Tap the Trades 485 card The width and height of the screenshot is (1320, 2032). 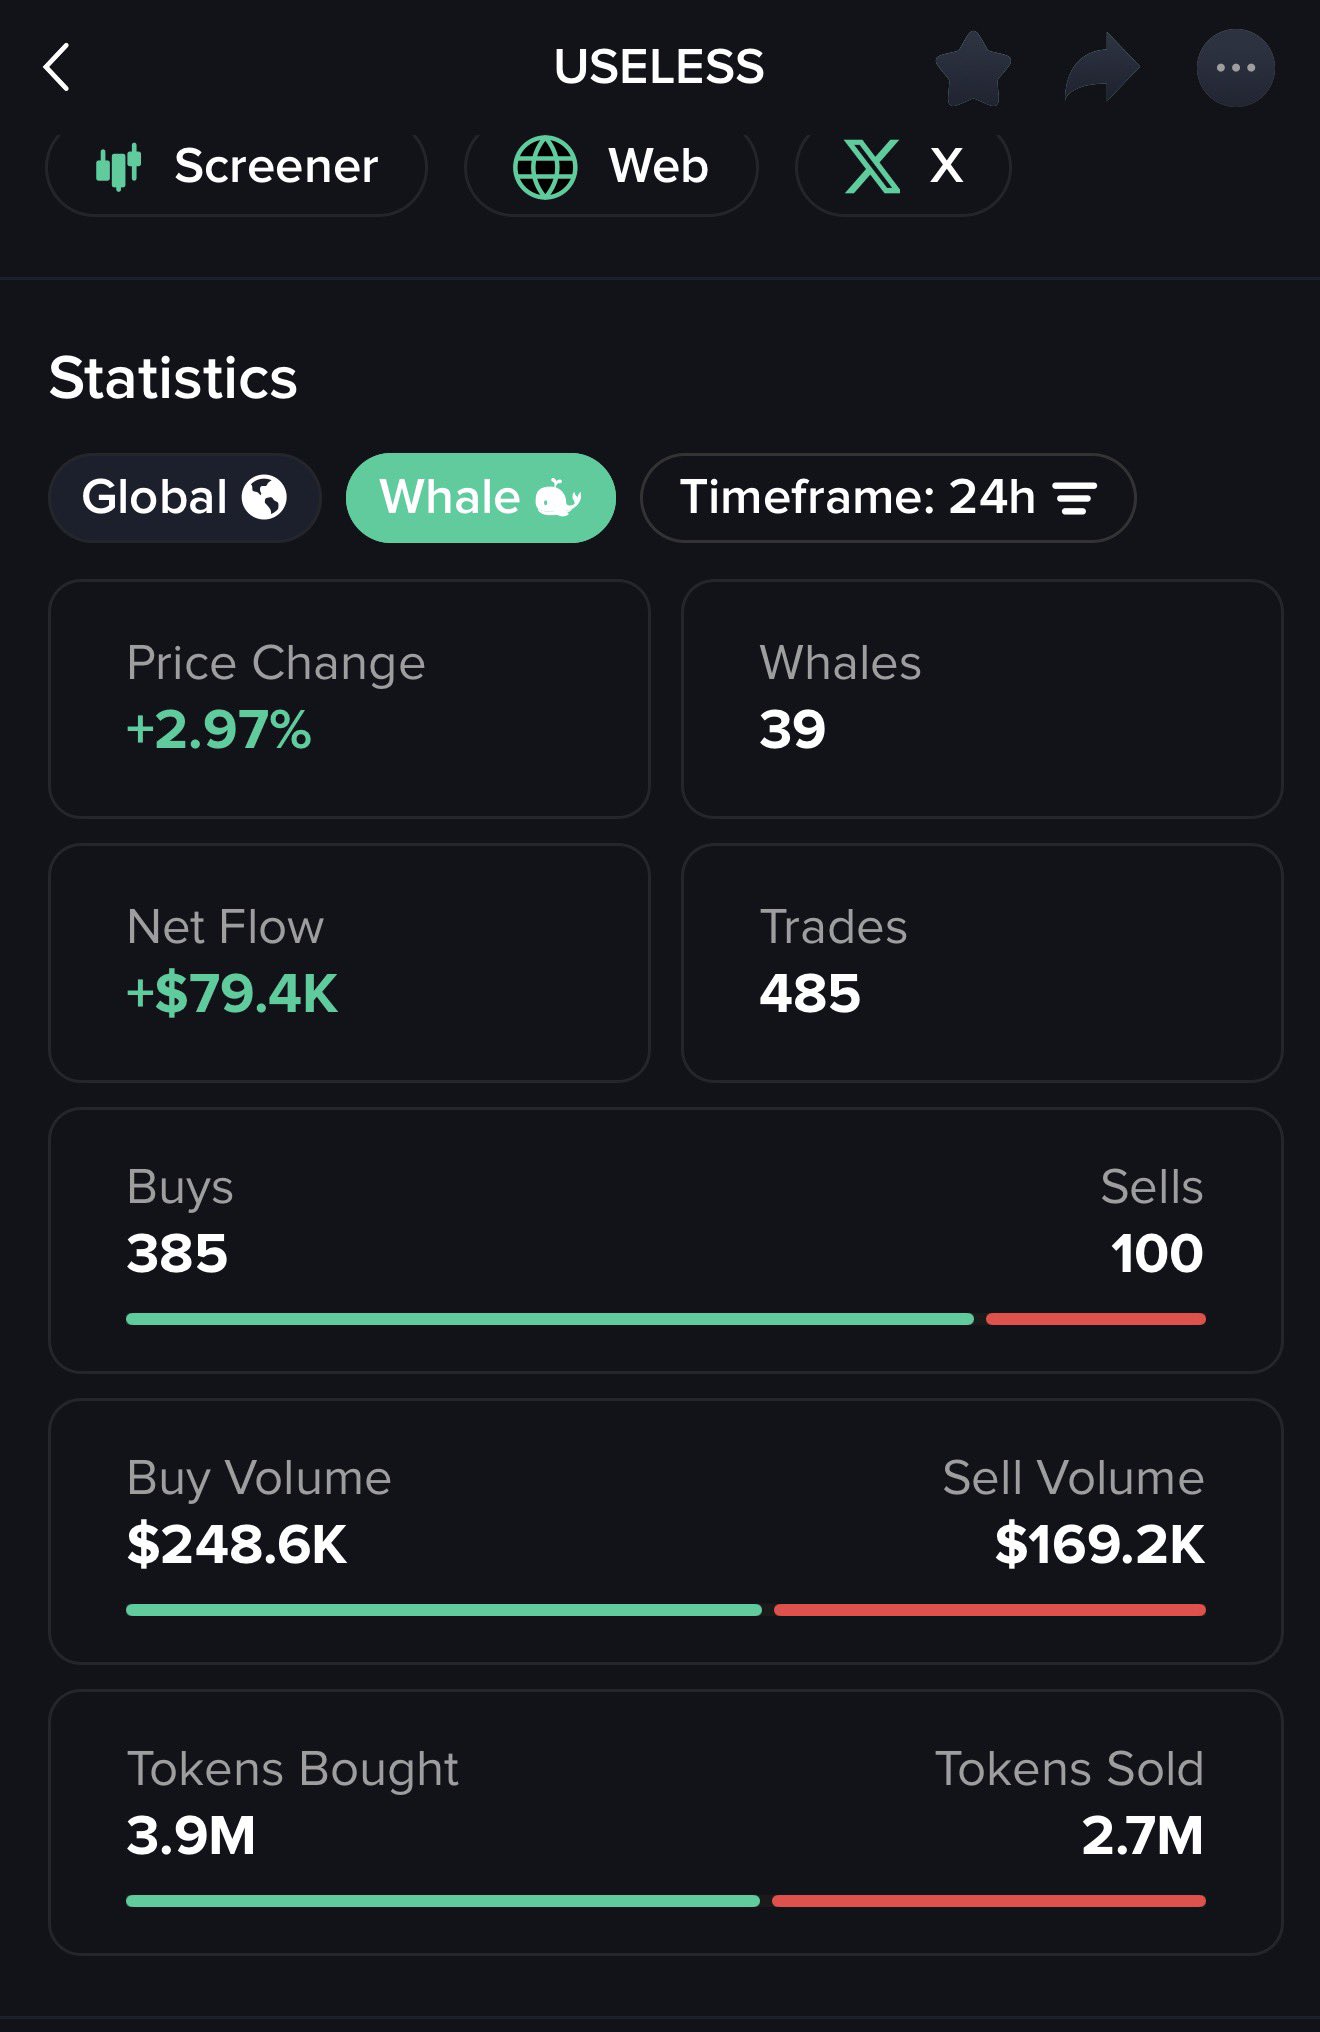[x=981, y=962]
